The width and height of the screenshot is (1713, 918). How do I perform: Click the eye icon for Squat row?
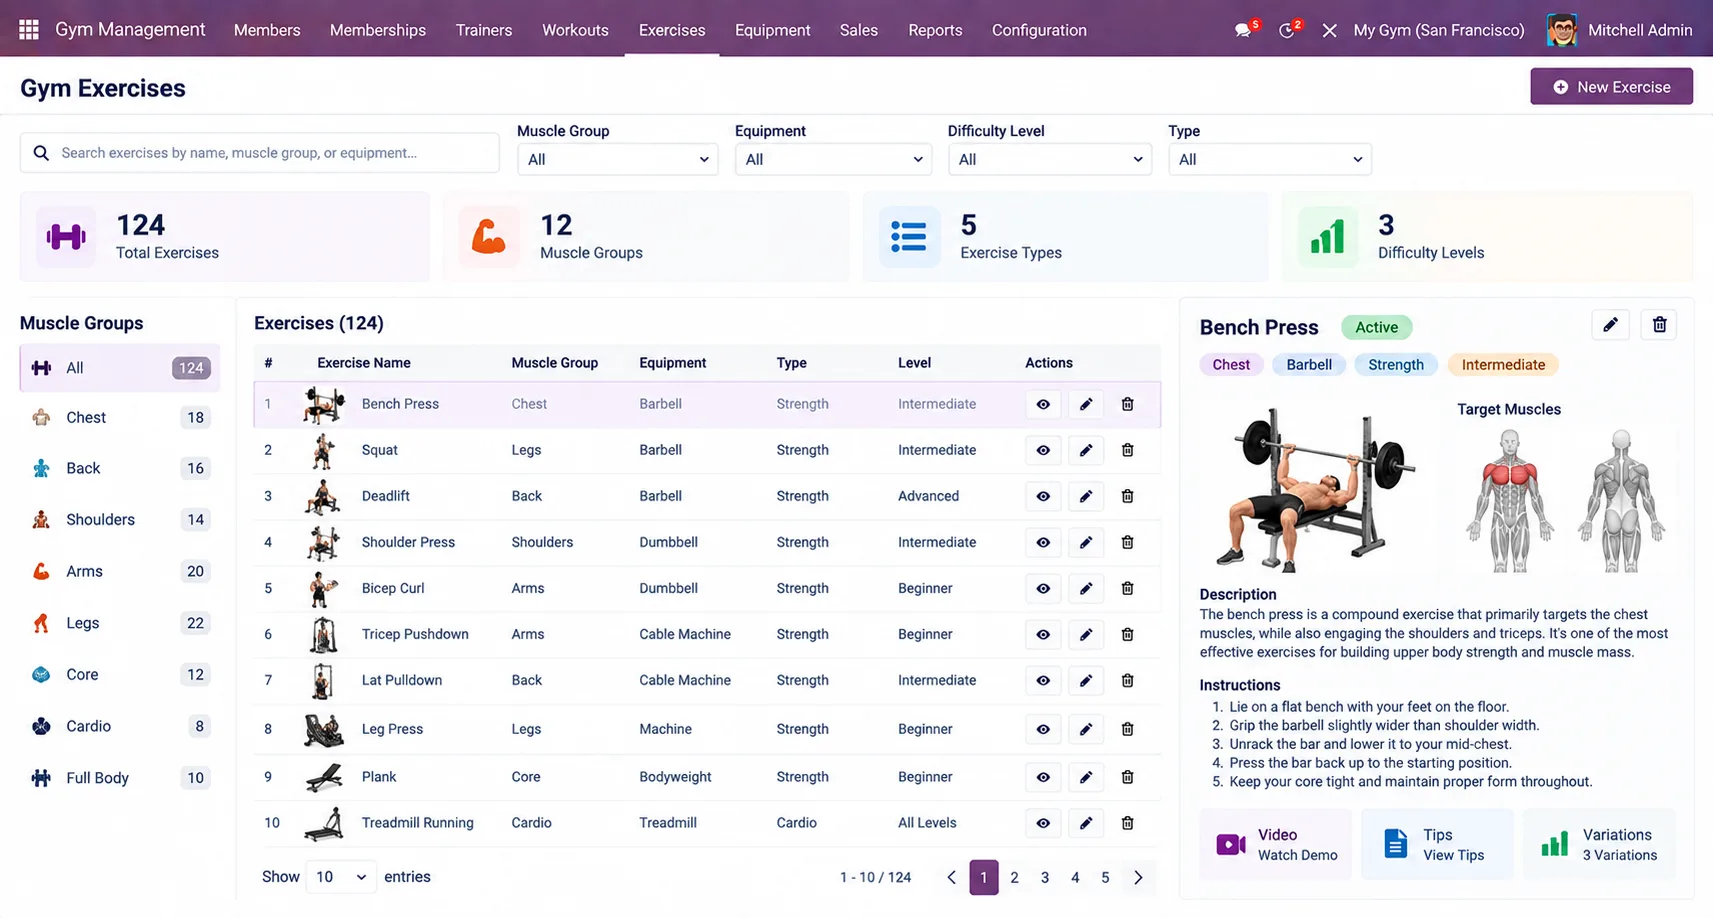tap(1043, 450)
